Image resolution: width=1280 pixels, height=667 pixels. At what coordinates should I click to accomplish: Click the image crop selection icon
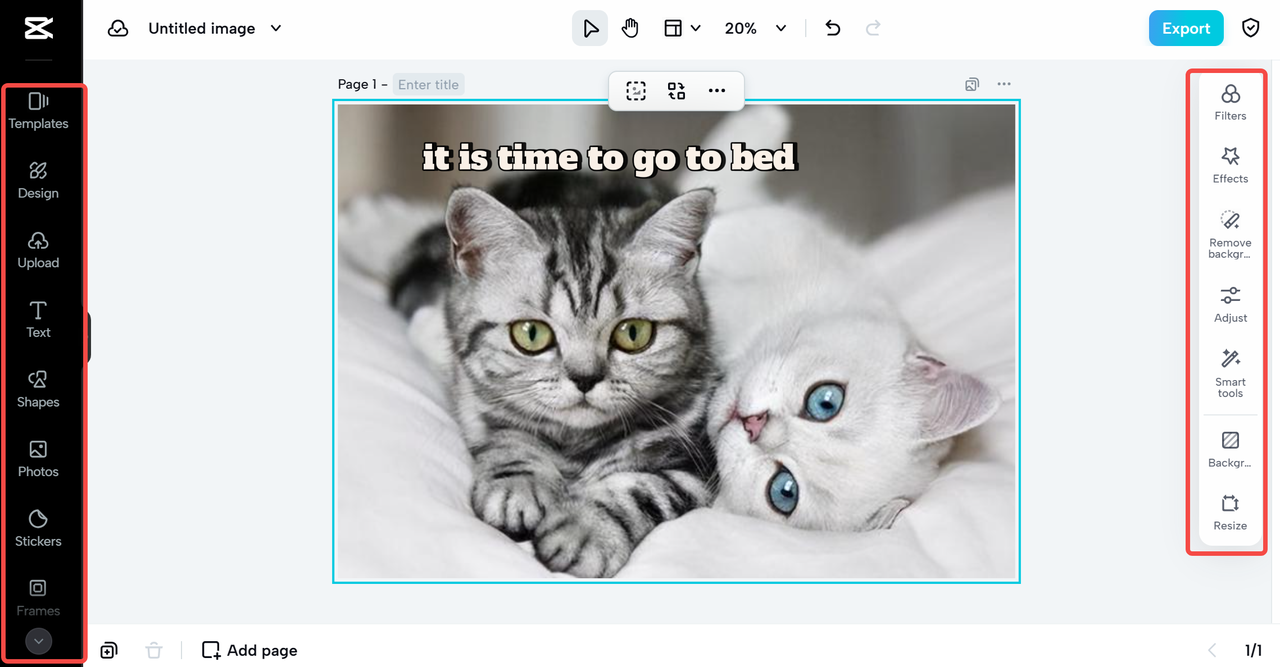636,91
